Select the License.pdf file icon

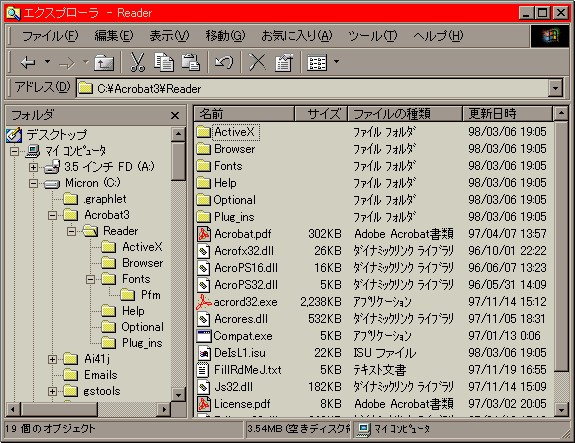coord(204,404)
